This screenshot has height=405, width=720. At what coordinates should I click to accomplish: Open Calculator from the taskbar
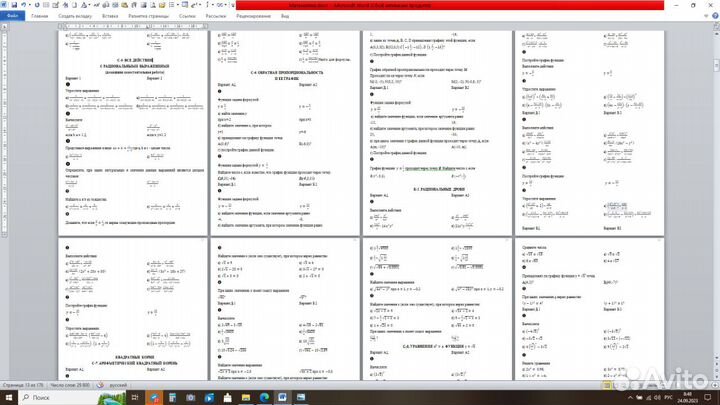pyautogui.click(x=173, y=397)
